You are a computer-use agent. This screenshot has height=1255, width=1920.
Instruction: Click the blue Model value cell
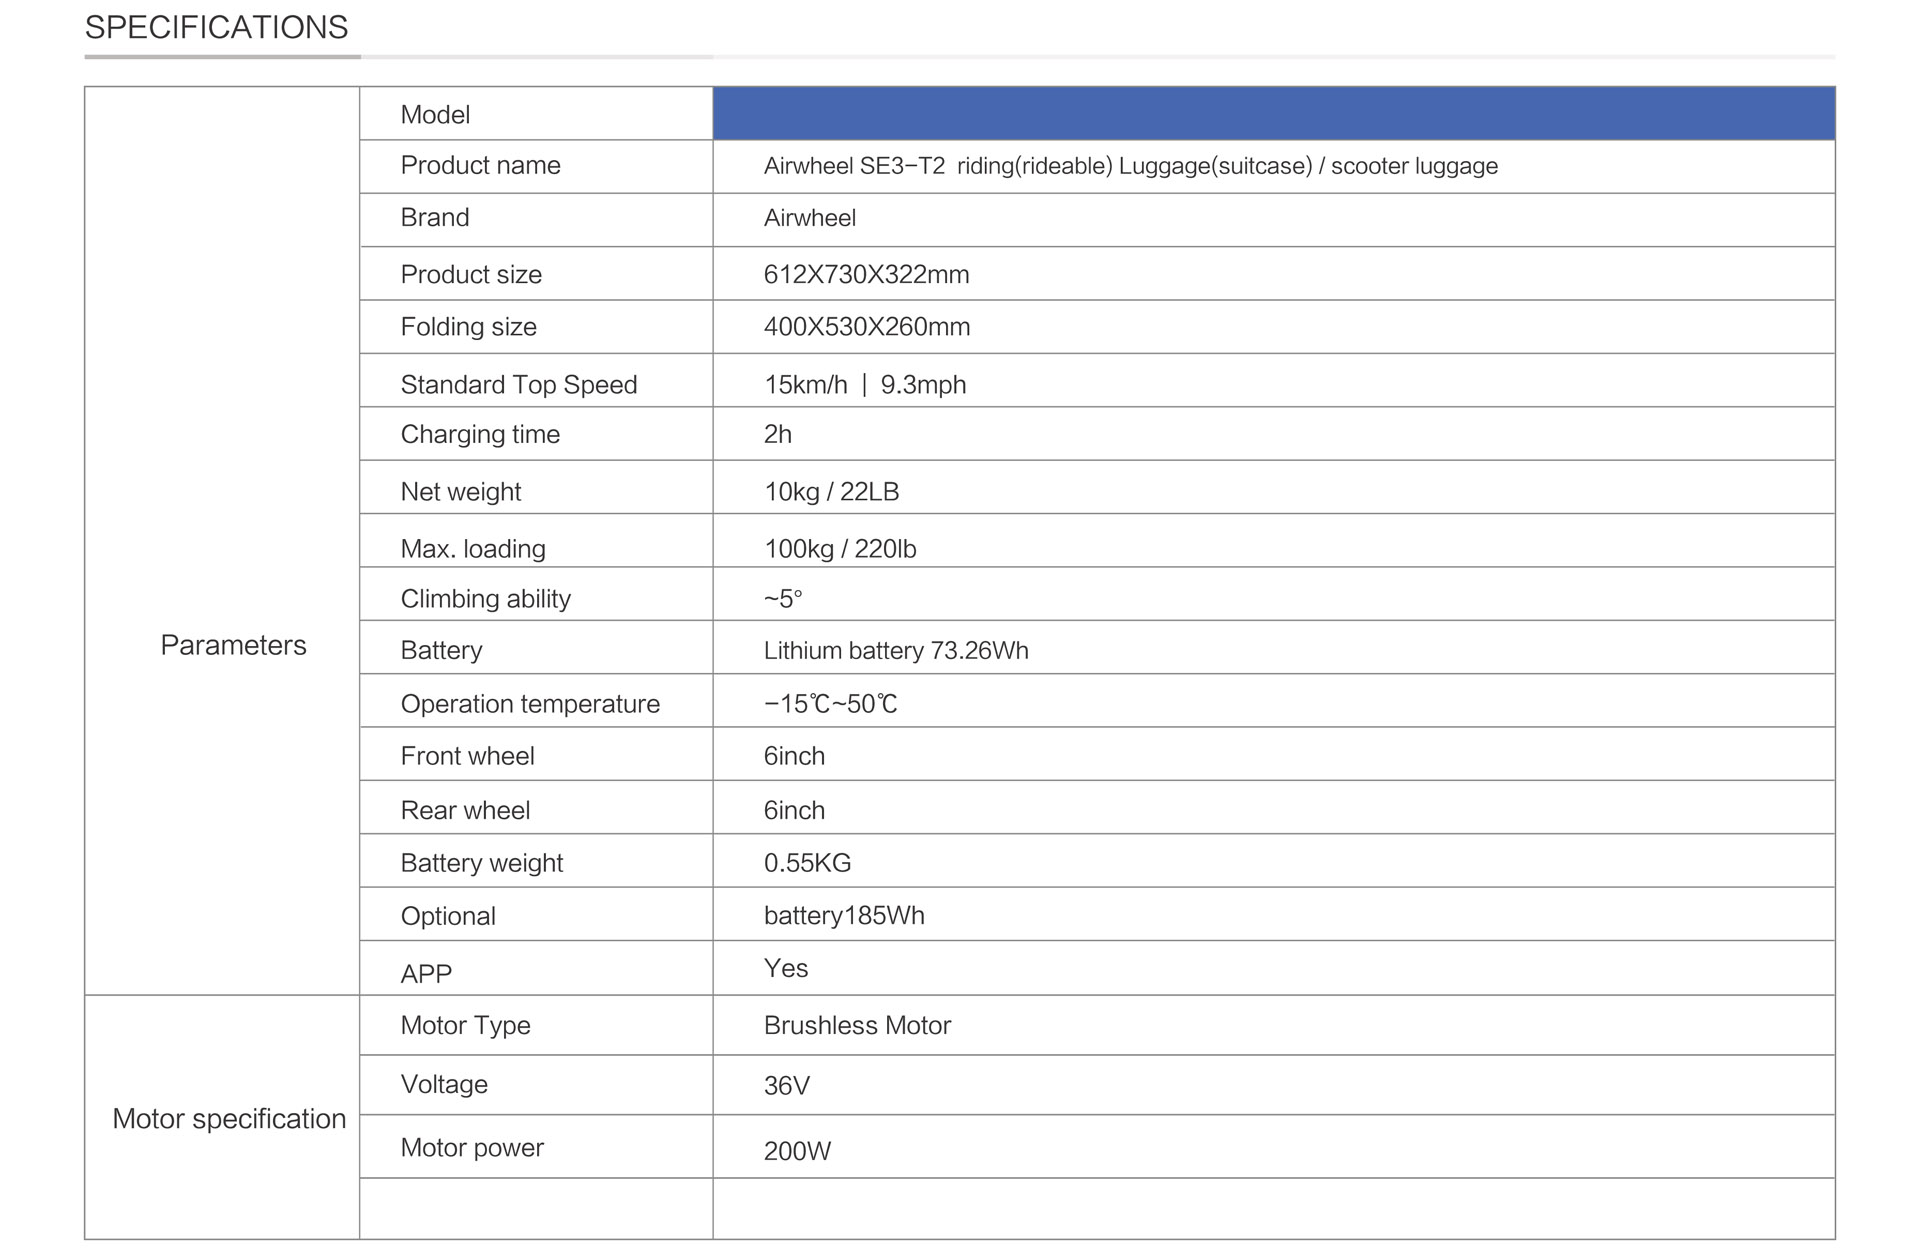[1274, 113]
